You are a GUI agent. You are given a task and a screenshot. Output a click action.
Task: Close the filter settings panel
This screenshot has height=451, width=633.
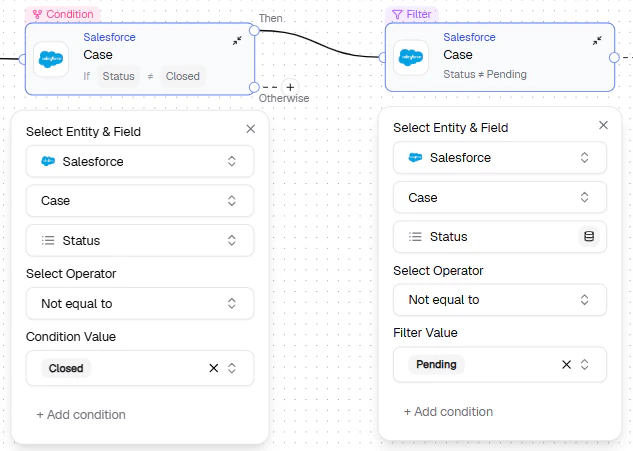[x=603, y=125]
